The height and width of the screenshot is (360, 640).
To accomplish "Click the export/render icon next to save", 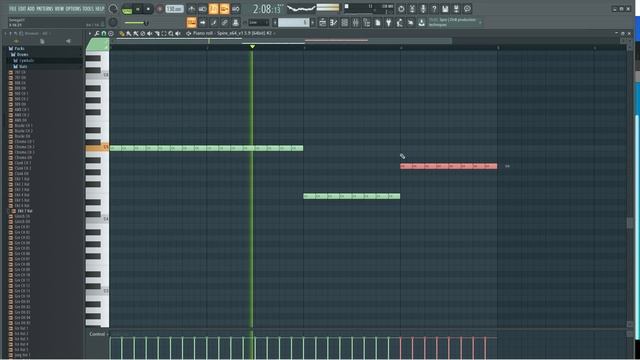I will click(456, 9).
